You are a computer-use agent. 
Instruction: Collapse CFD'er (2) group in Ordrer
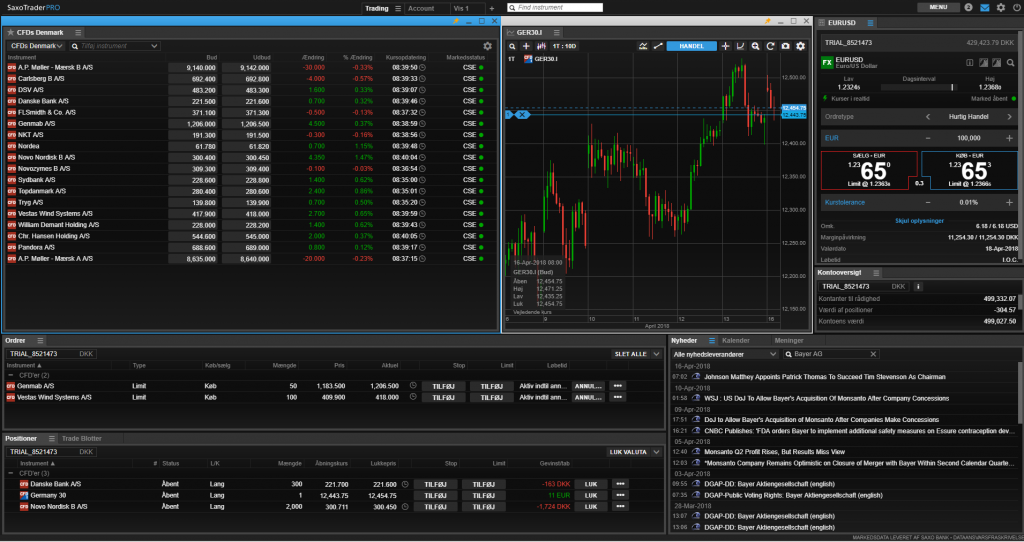(10, 375)
